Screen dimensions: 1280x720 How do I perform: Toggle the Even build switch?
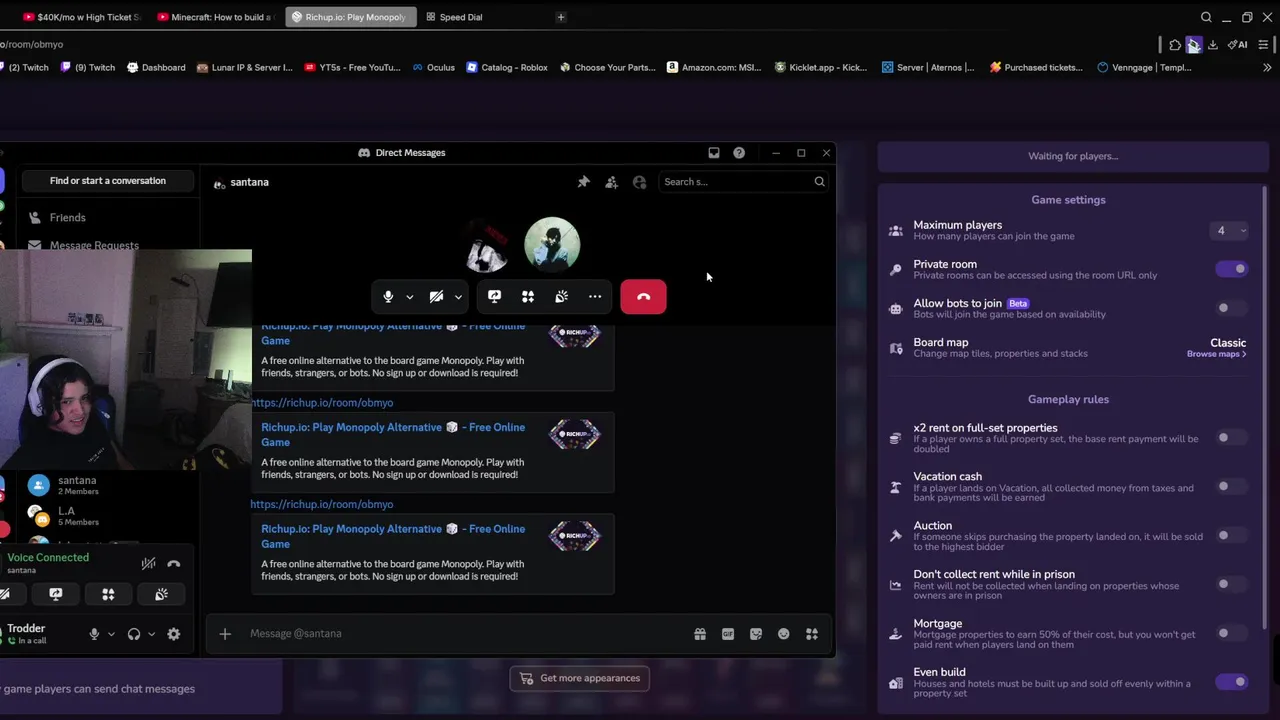1232,682
